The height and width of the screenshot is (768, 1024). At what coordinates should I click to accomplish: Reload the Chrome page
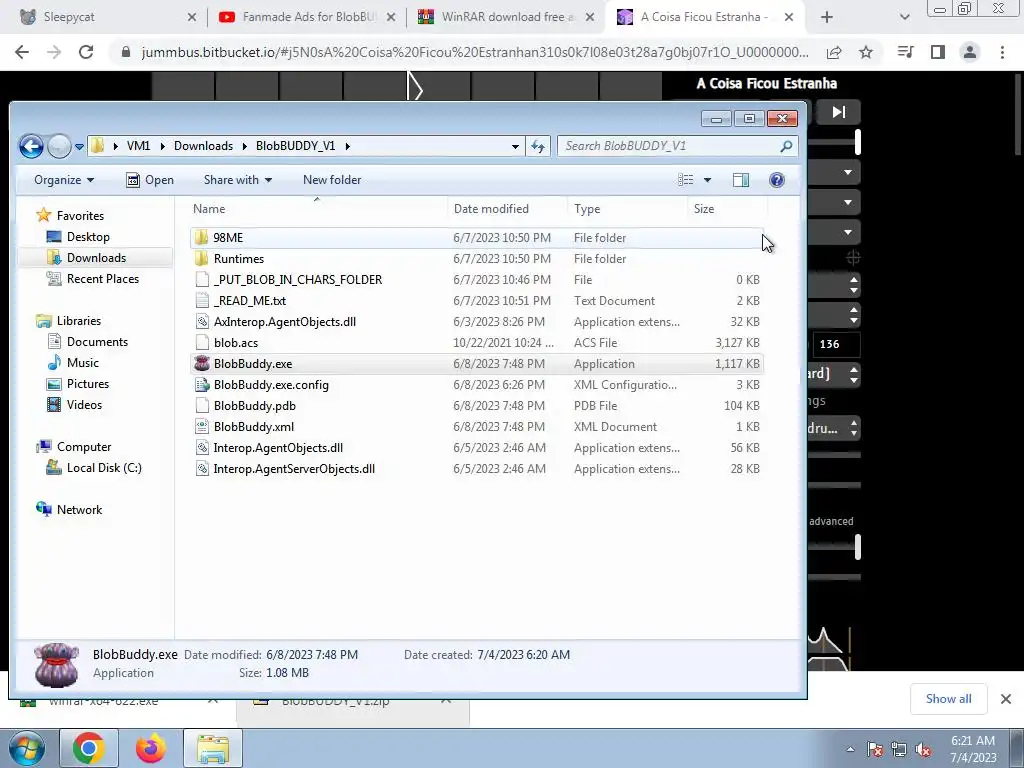coord(86,52)
